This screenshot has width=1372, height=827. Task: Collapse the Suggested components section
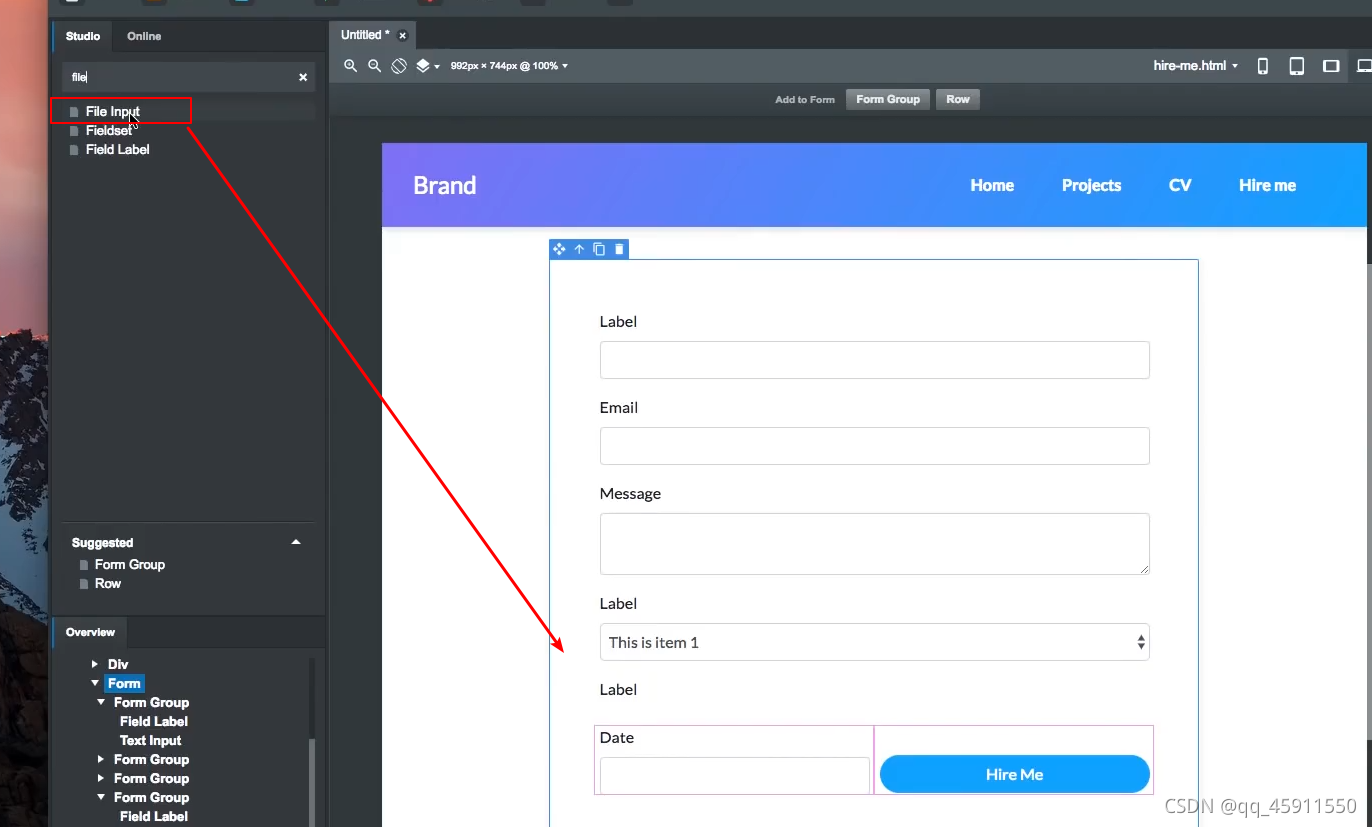[x=296, y=542]
